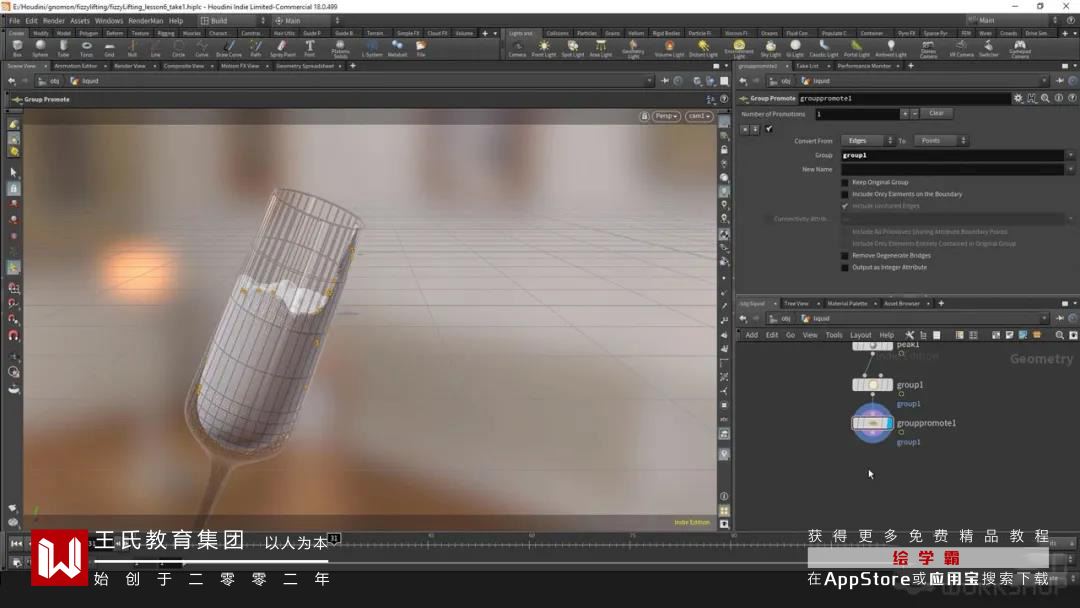Enable Keep Original Group checkbox
This screenshot has width=1080, height=608.
coord(845,183)
